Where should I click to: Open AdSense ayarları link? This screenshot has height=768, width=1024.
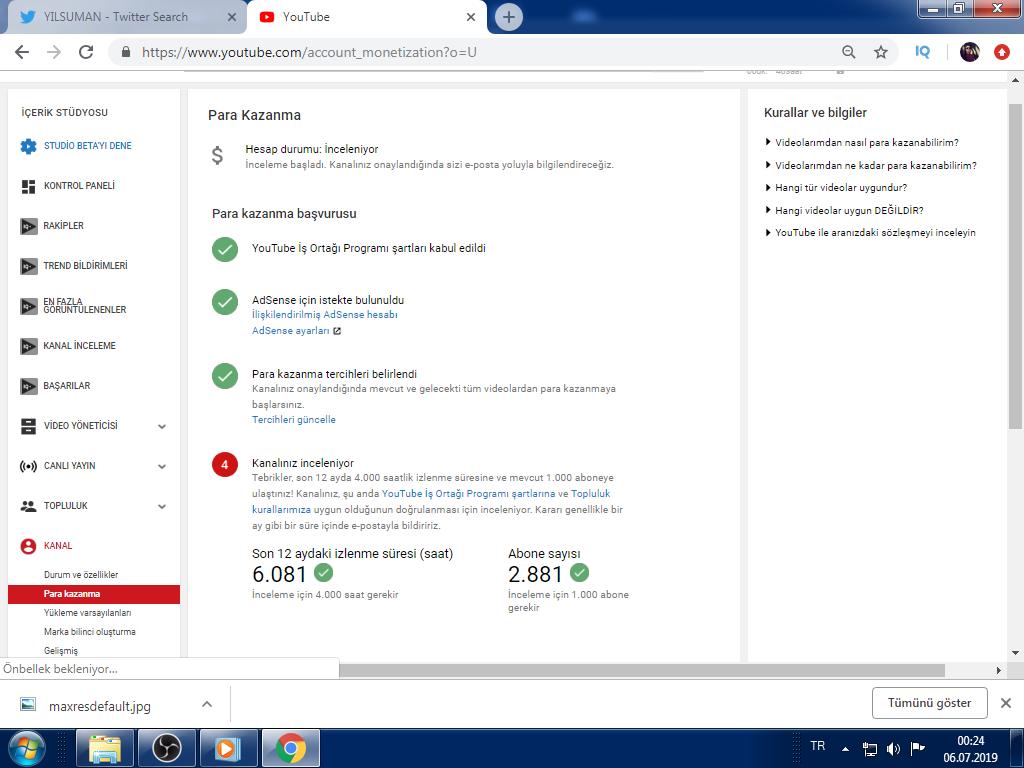coord(291,330)
